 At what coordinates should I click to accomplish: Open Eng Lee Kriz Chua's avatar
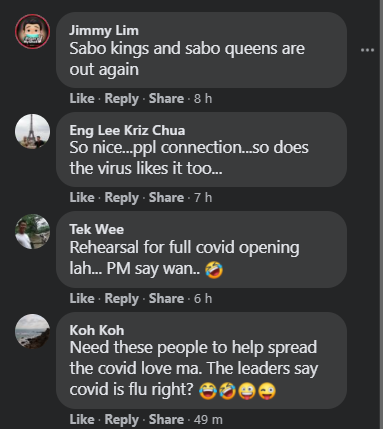(32, 131)
